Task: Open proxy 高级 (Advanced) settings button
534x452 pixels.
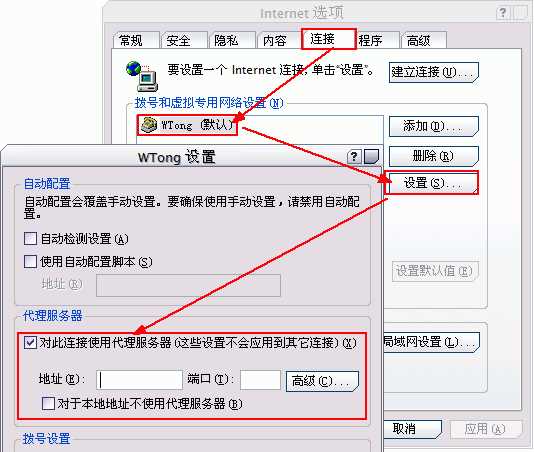Action: pos(322,381)
